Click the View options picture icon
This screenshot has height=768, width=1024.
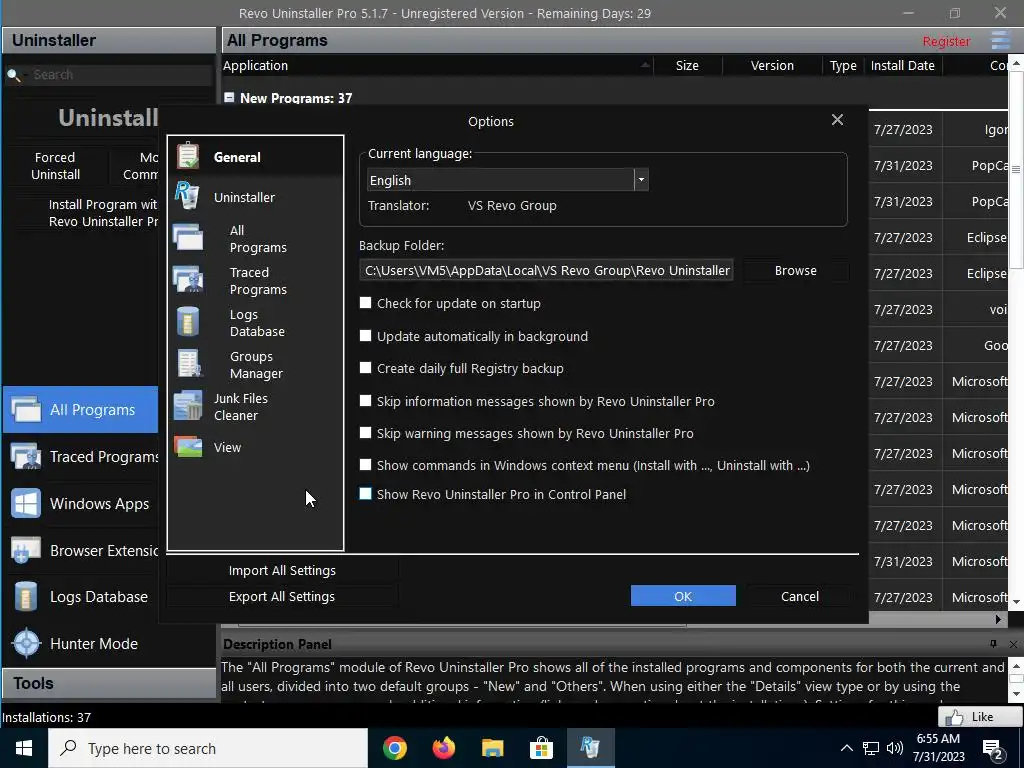coord(188,447)
